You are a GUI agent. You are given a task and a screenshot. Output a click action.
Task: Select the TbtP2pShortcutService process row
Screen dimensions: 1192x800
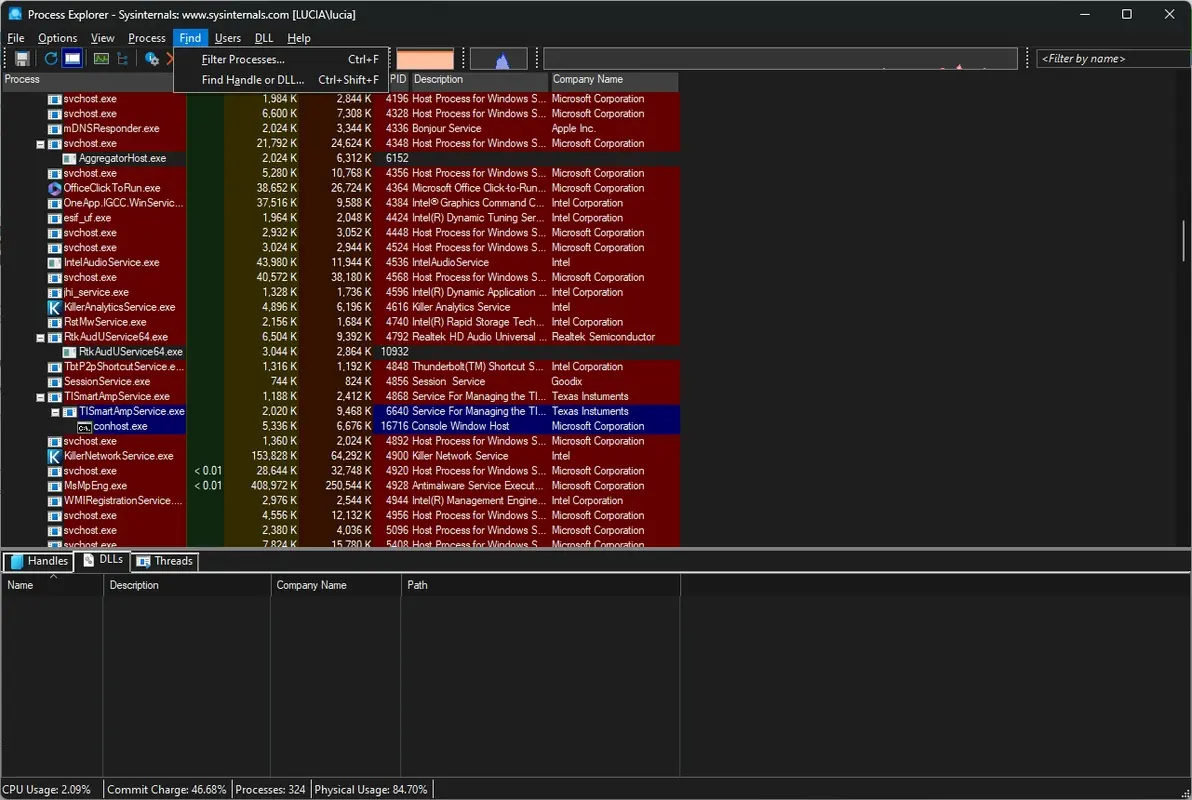click(x=340, y=367)
